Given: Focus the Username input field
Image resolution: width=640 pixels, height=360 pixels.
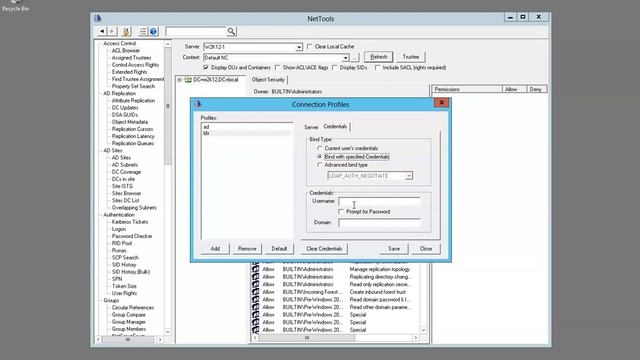Looking at the screenshot, I should tap(379, 202).
